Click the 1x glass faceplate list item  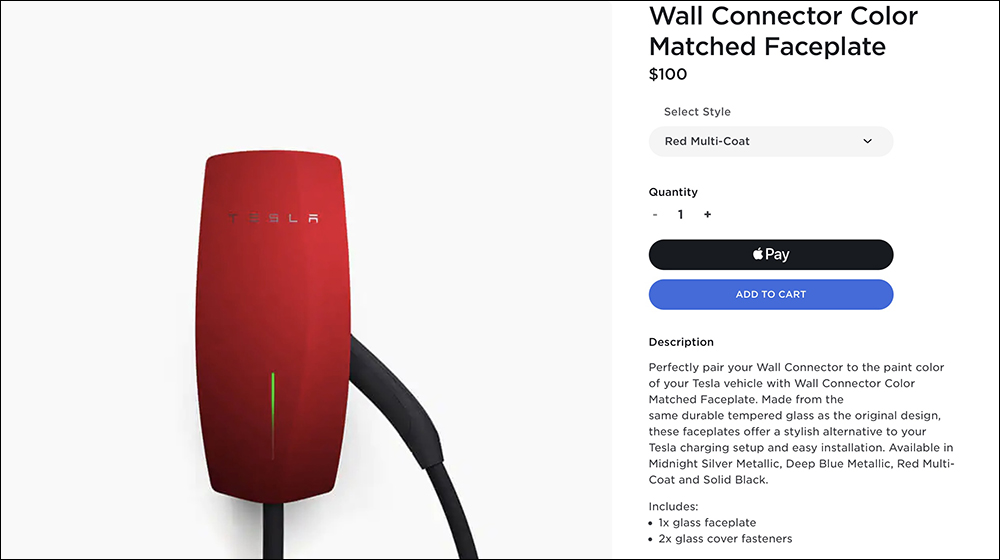click(707, 522)
